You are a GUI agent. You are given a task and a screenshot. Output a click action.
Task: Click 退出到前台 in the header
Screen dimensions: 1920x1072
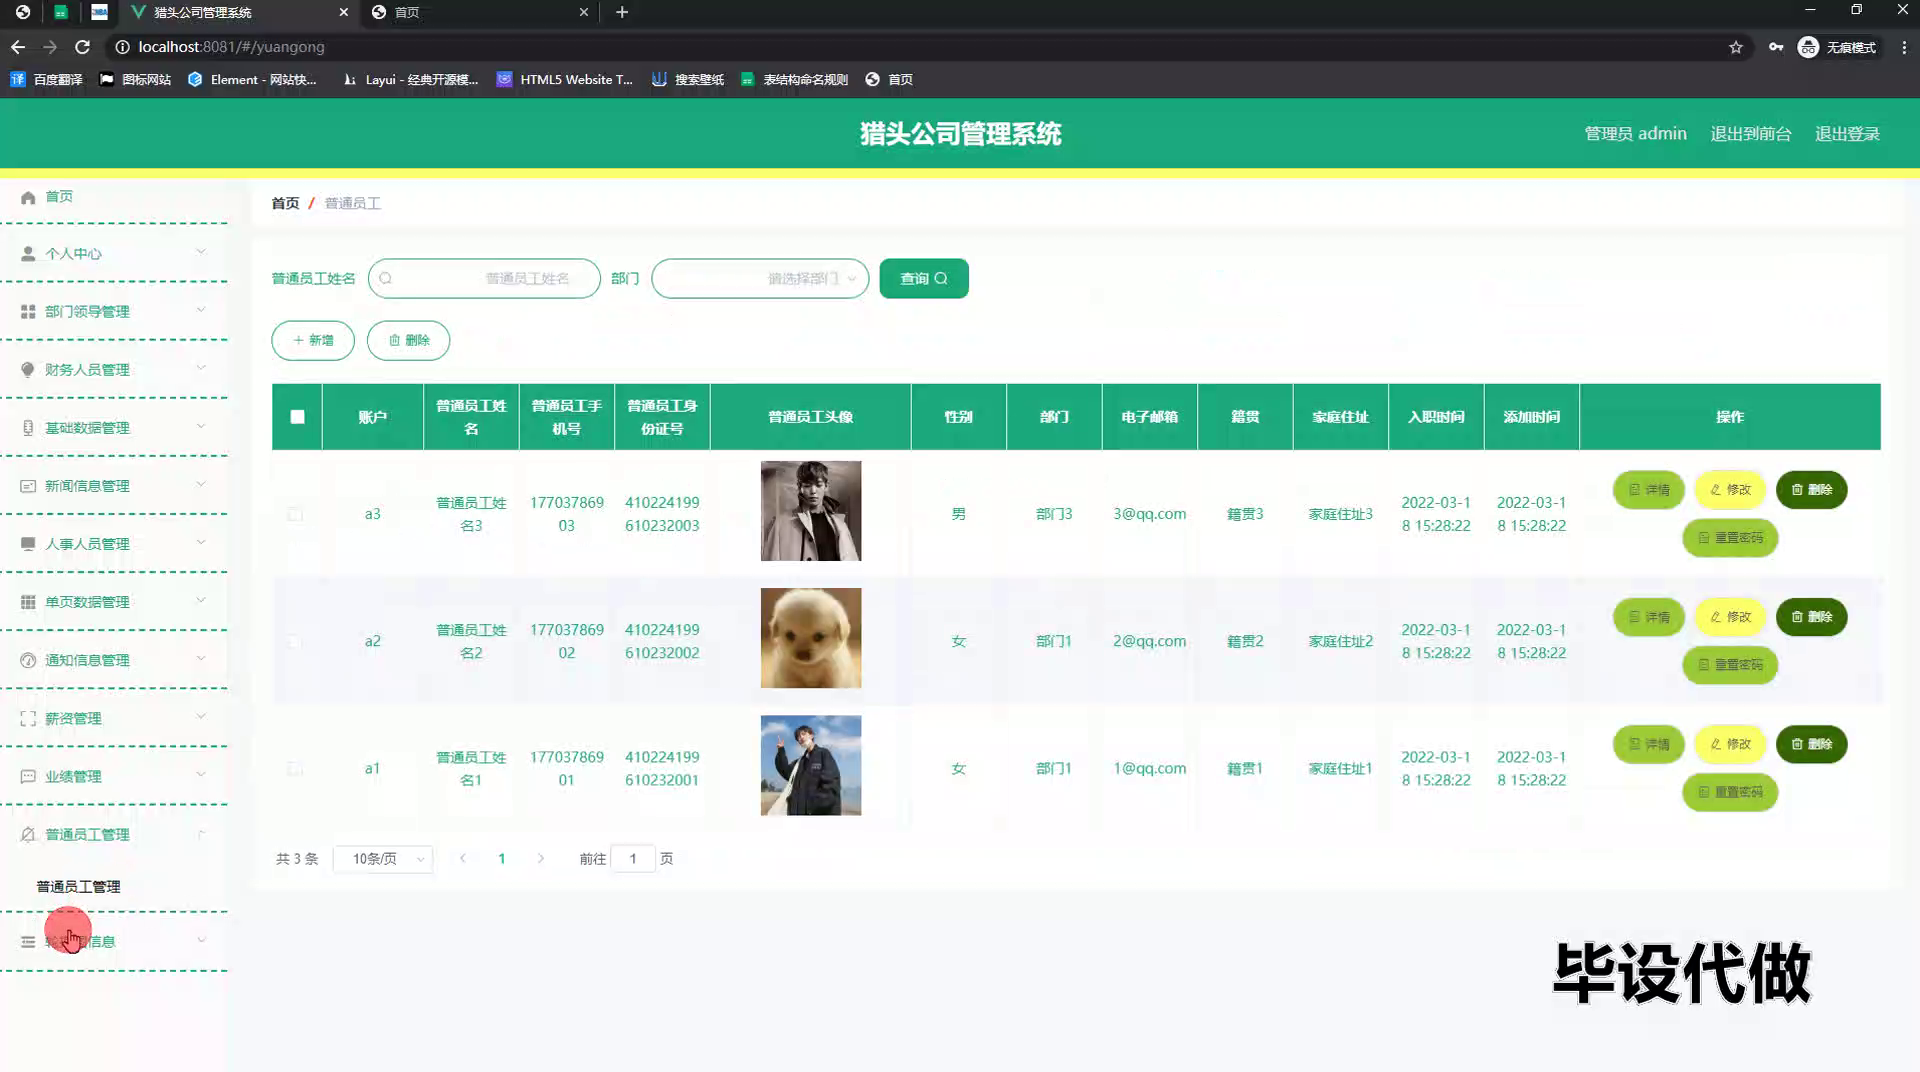[1750, 134]
